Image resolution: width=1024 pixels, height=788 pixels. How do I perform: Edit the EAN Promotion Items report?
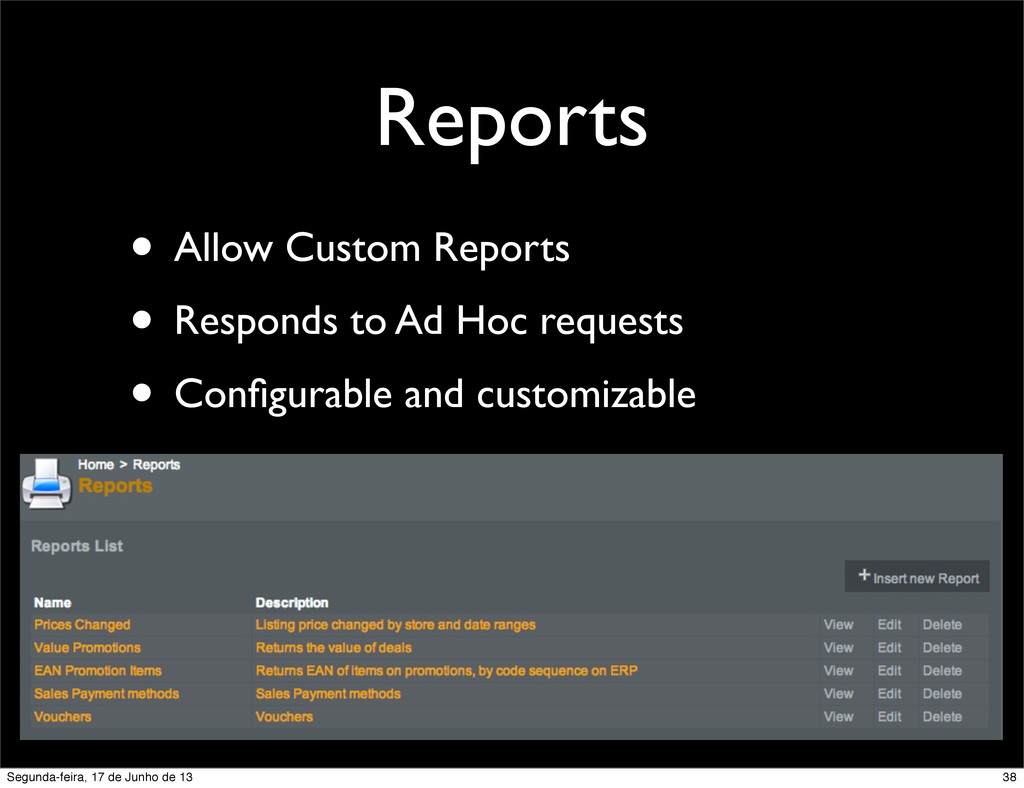pos(889,670)
